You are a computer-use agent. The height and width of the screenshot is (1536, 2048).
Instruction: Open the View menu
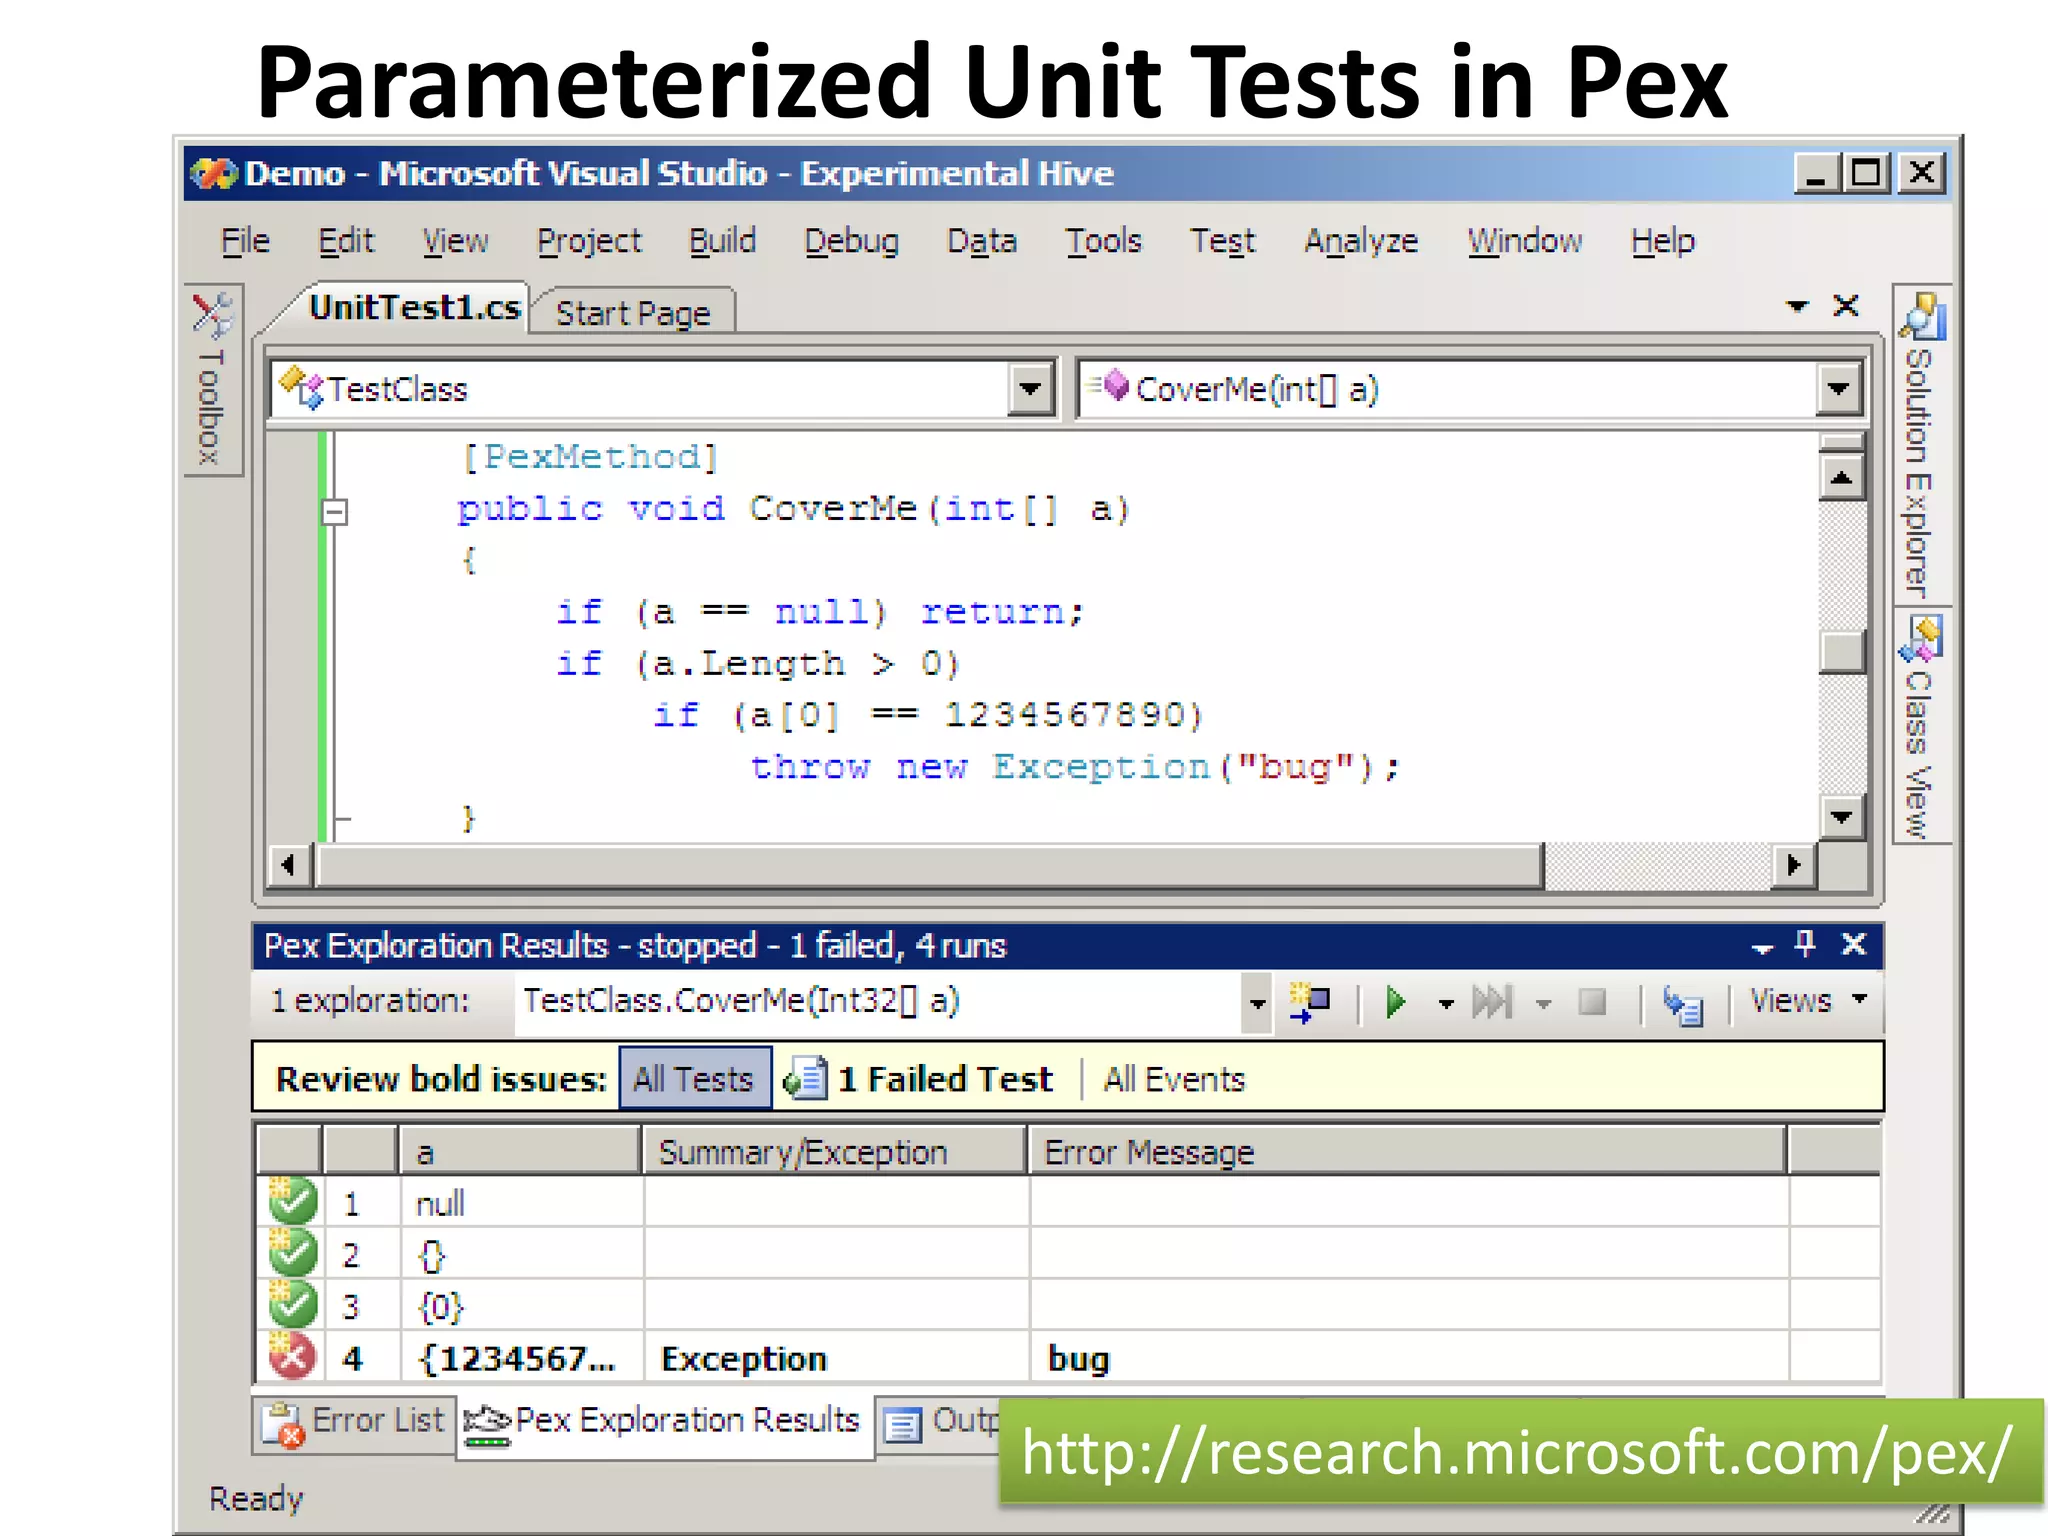click(x=455, y=241)
